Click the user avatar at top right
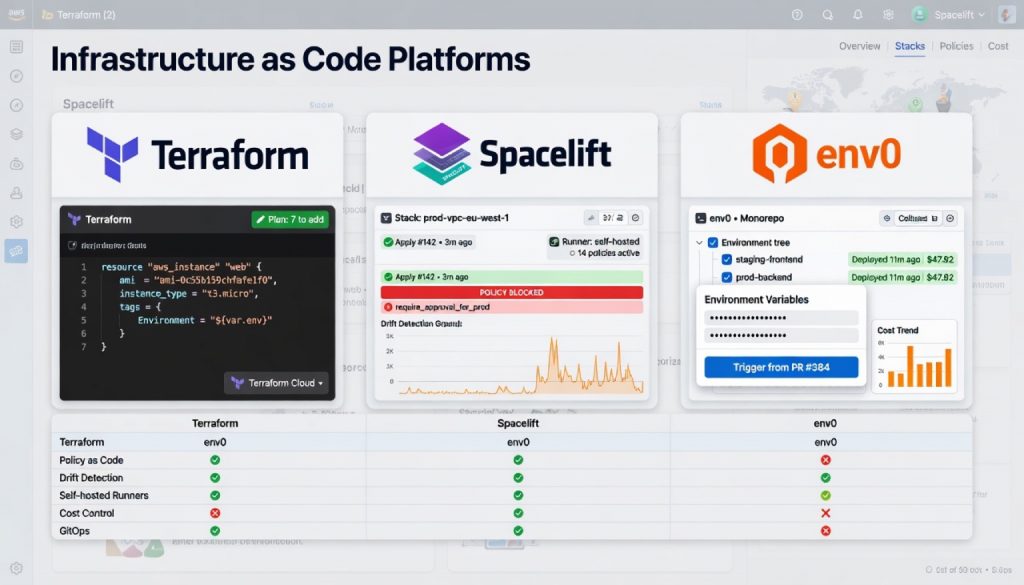 pyautogui.click(x=1006, y=14)
